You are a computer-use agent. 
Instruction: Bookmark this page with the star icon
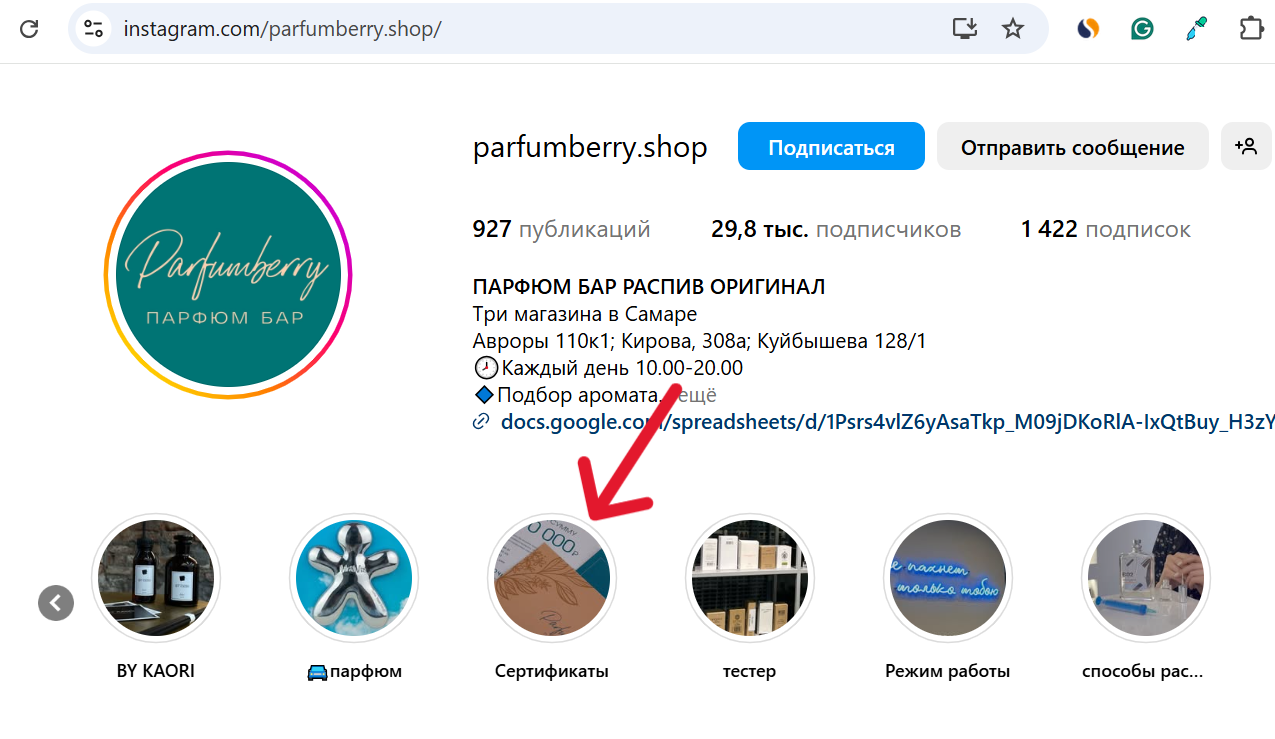[x=1013, y=28]
